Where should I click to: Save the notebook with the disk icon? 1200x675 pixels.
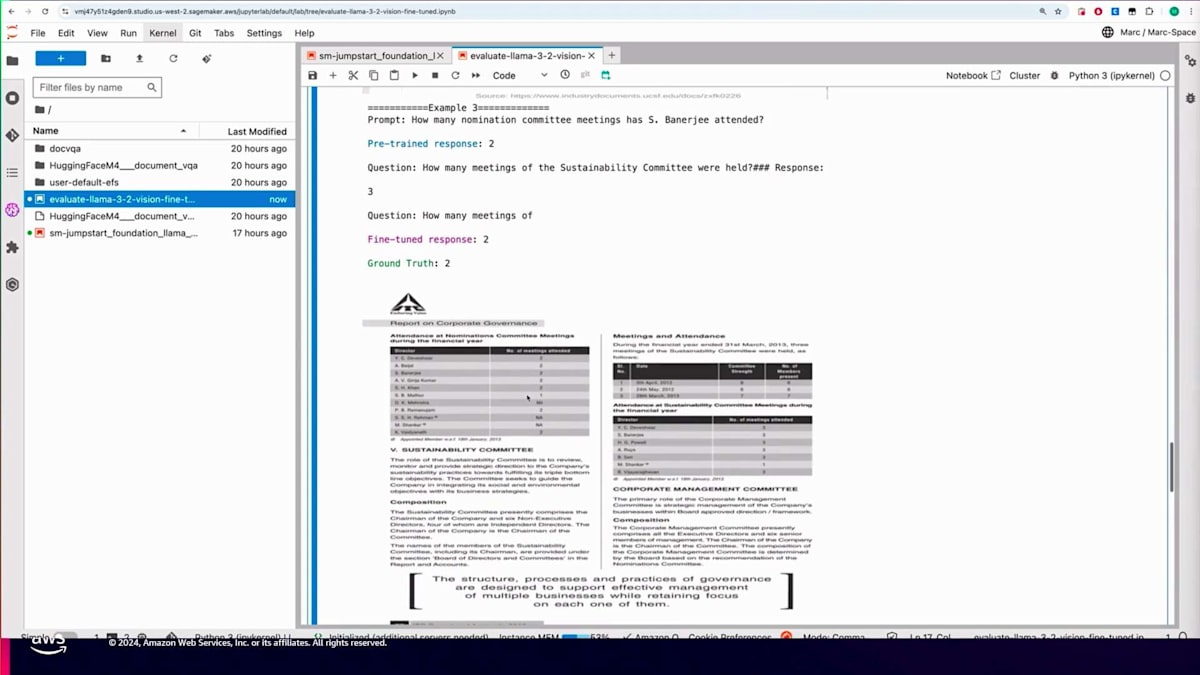tap(313, 75)
